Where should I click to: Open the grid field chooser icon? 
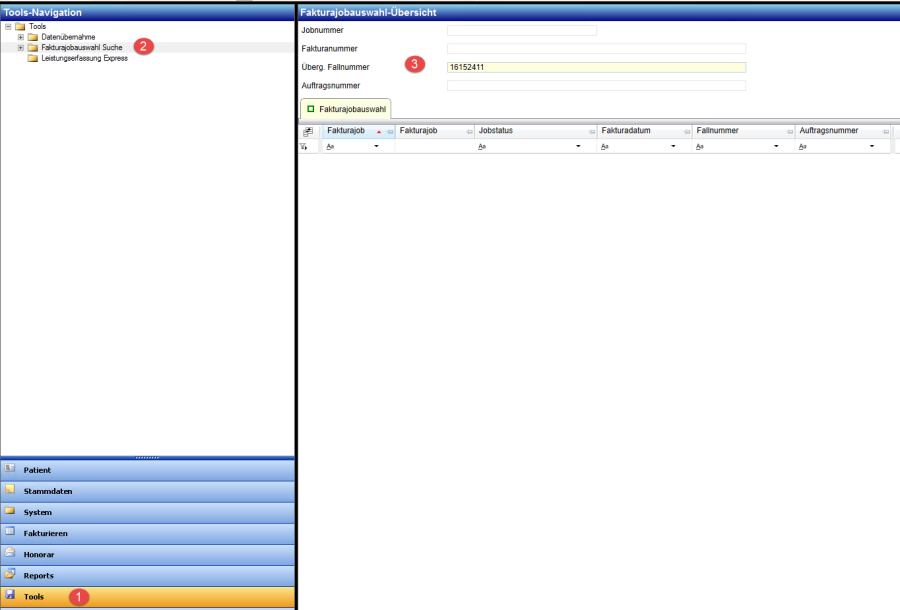(308, 131)
